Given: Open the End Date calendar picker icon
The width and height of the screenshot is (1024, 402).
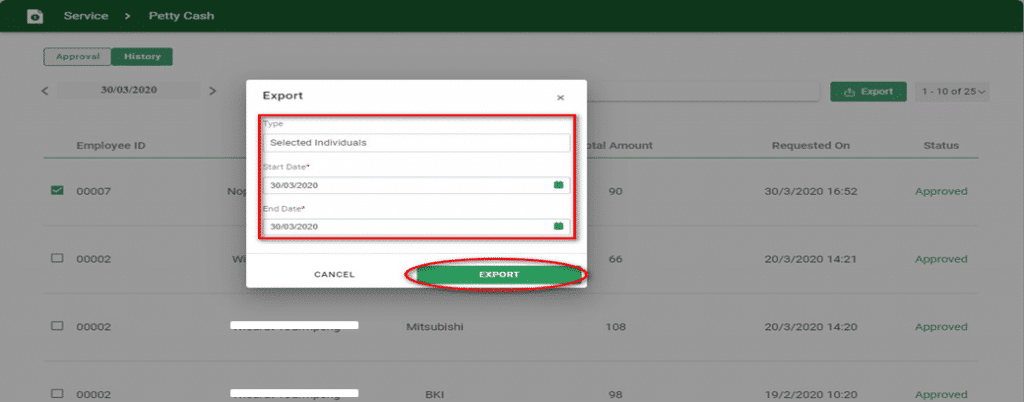Looking at the screenshot, I should [x=558, y=226].
